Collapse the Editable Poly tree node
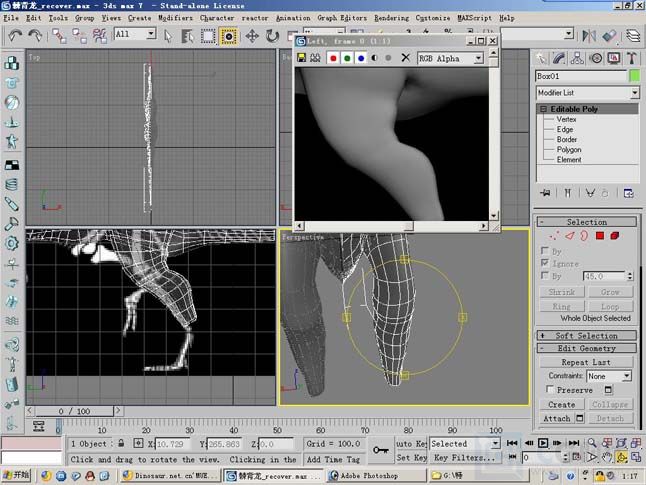 coord(543,109)
